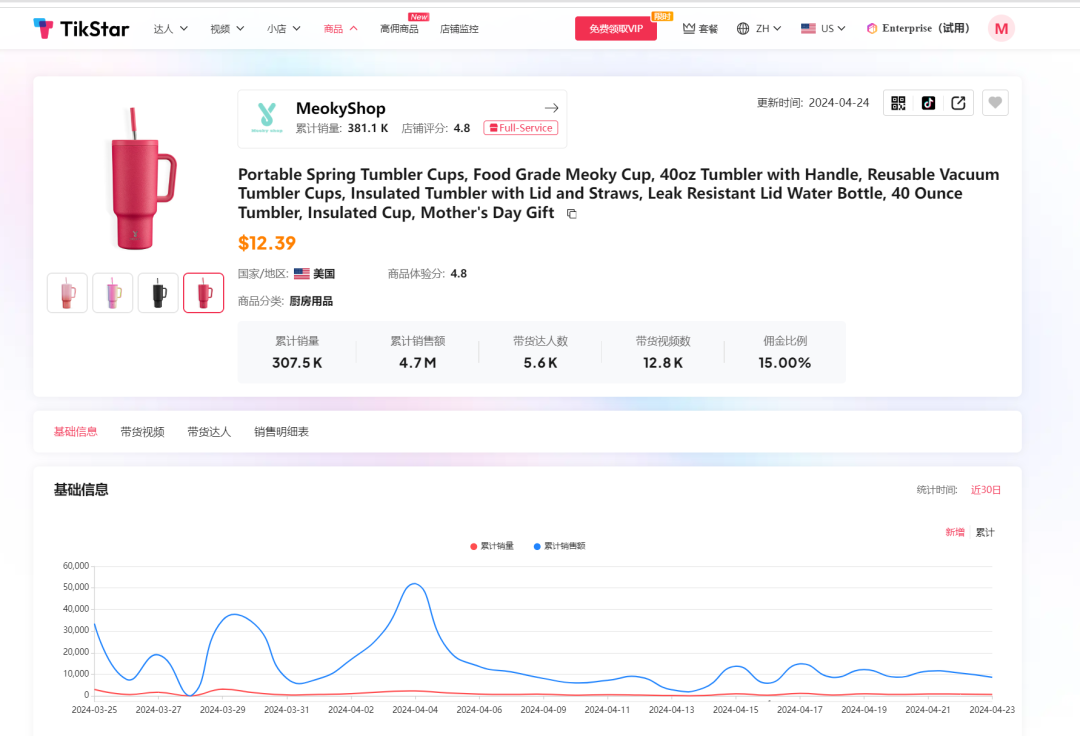Viewport: 1080px width, 736px height.
Task: Click the 2024-04-23 chart axis label
Action: click(992, 709)
